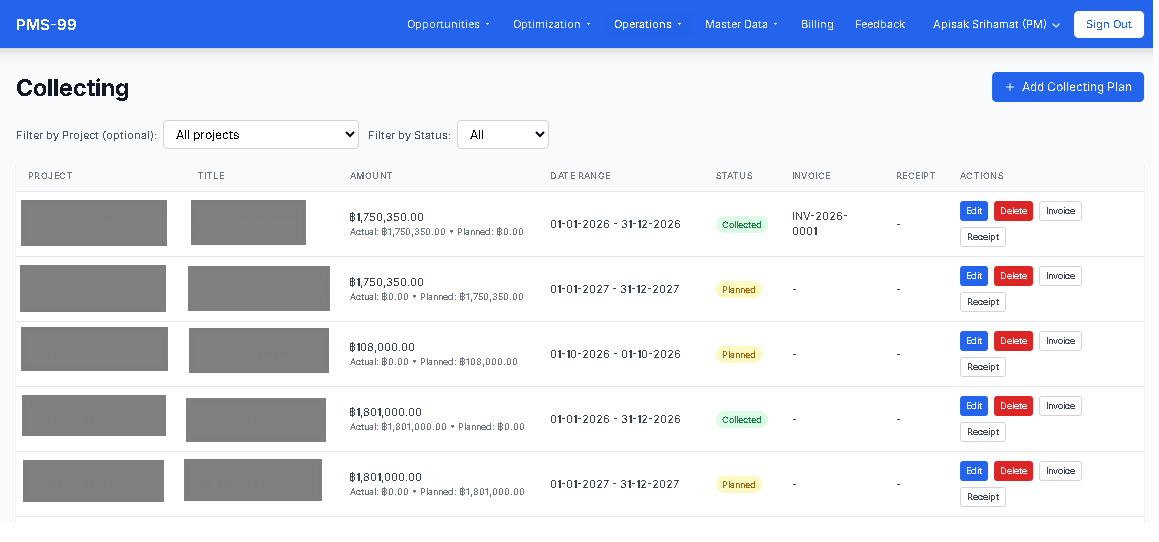Open the Feedback page
The height and width of the screenshot is (542, 1159).
coord(880,24)
